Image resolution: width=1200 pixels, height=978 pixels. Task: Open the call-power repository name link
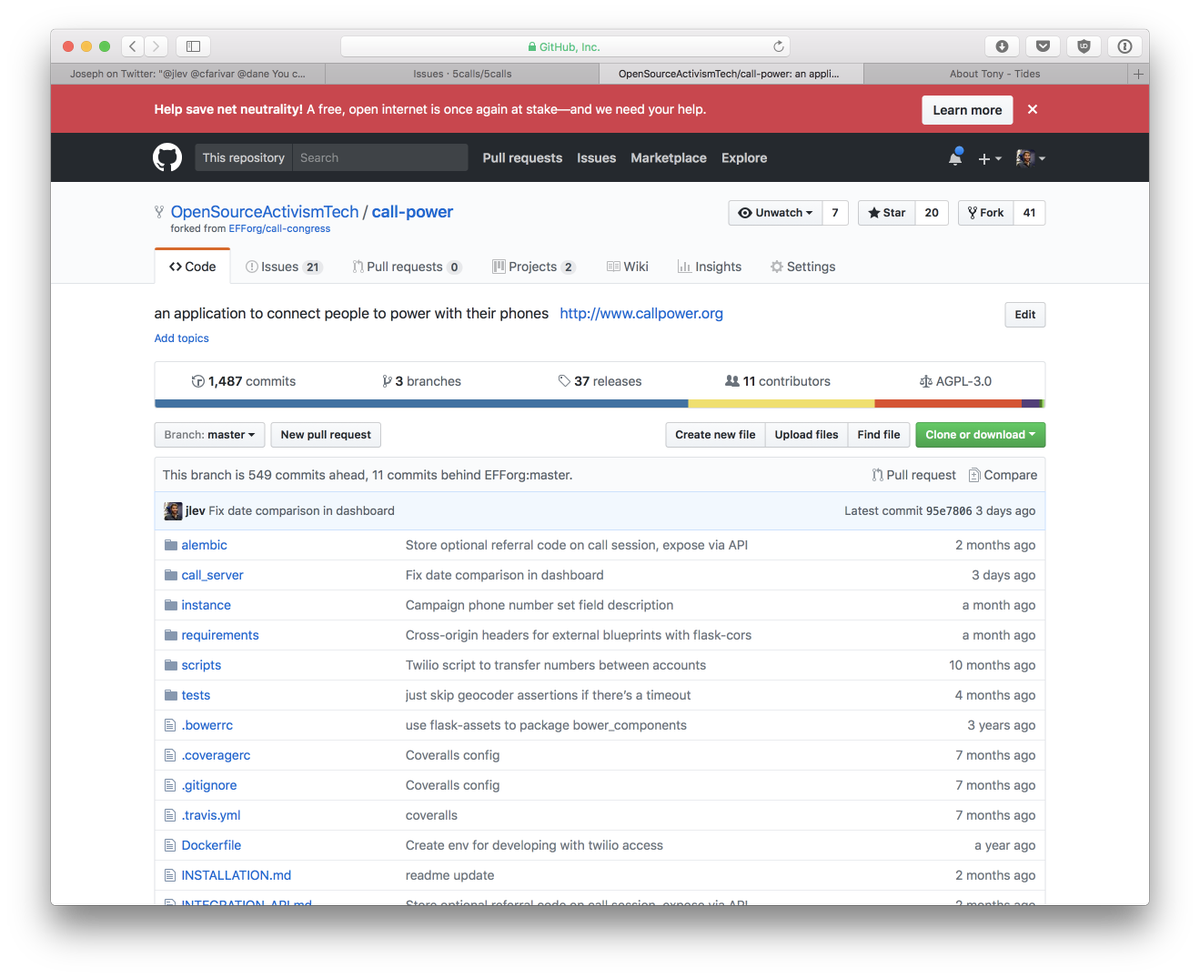(412, 212)
